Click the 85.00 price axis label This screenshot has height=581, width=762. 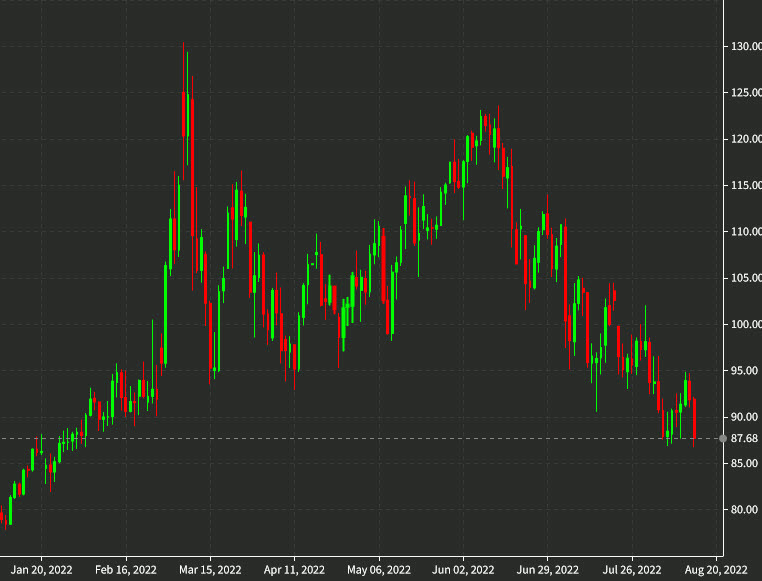[x=744, y=463]
